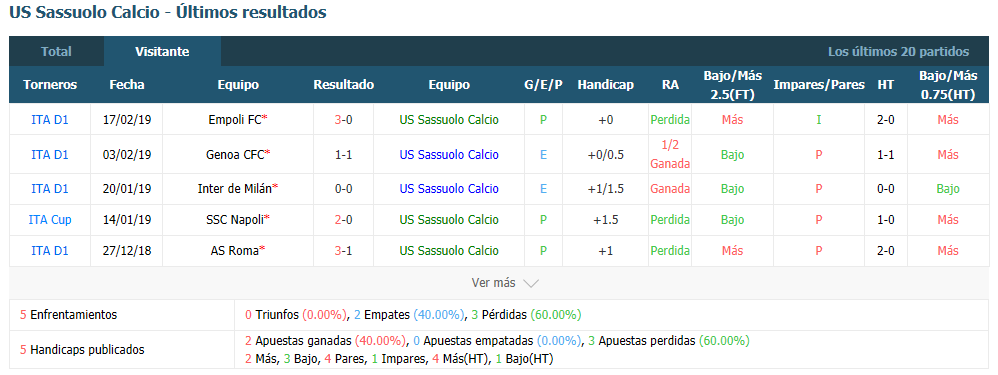This screenshot has width=998, height=375.
Task: Open US Sassuolo Calcio link in Genoa row
Action: pyautogui.click(x=449, y=154)
